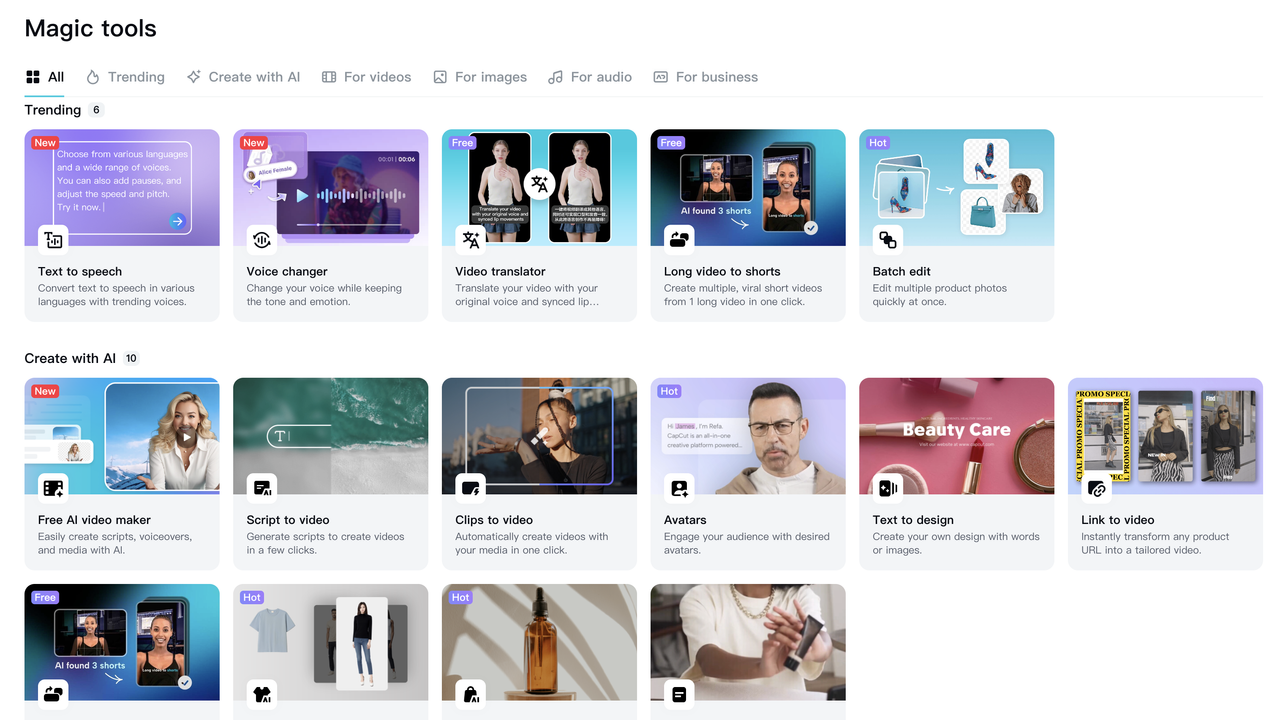Click the Clips to video icon
The height and width of the screenshot is (720, 1280).
pyautogui.click(x=471, y=488)
